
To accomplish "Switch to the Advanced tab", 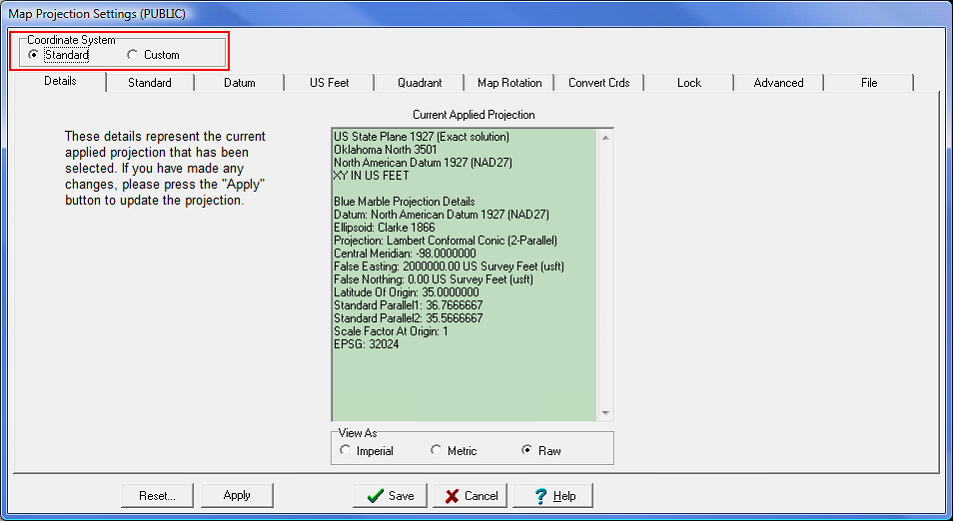I will tap(778, 83).
